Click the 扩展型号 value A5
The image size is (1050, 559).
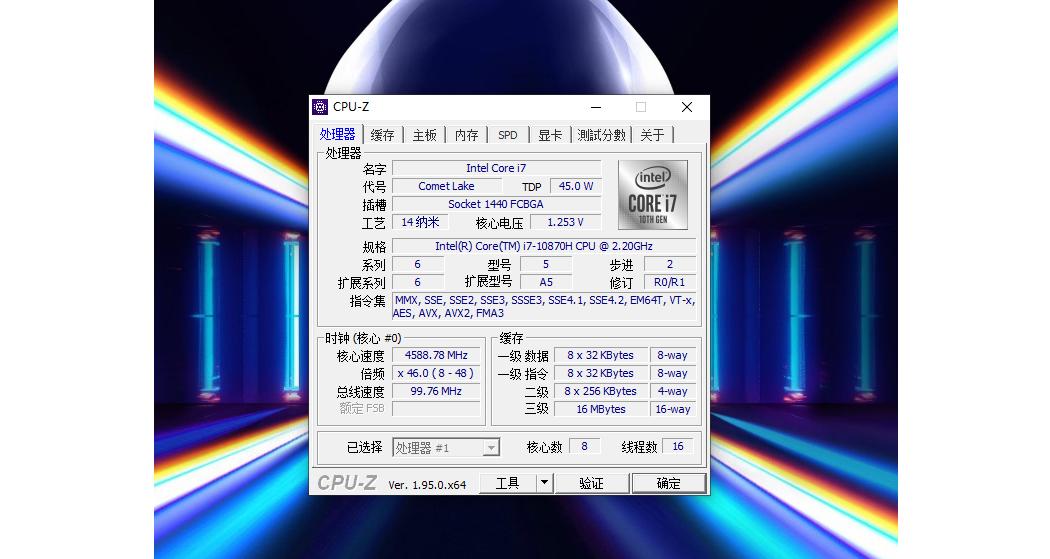point(546,283)
